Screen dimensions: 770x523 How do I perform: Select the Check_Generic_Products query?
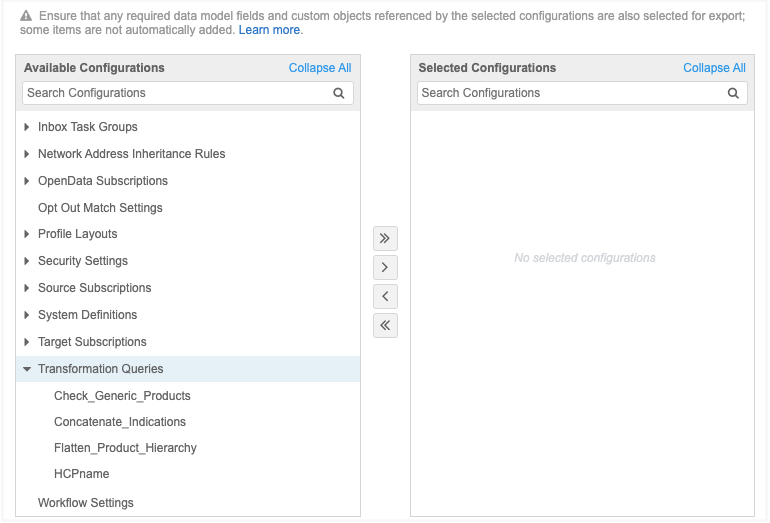(122, 396)
